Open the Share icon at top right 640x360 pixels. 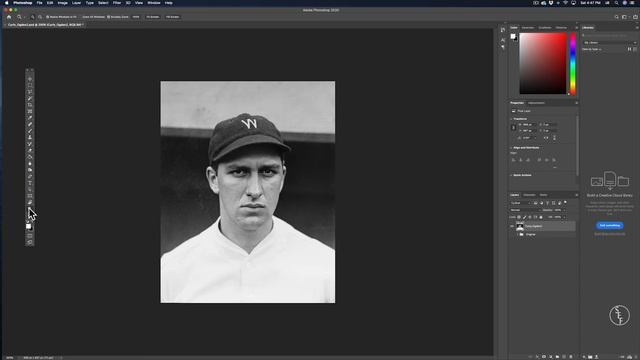[x=635, y=17]
